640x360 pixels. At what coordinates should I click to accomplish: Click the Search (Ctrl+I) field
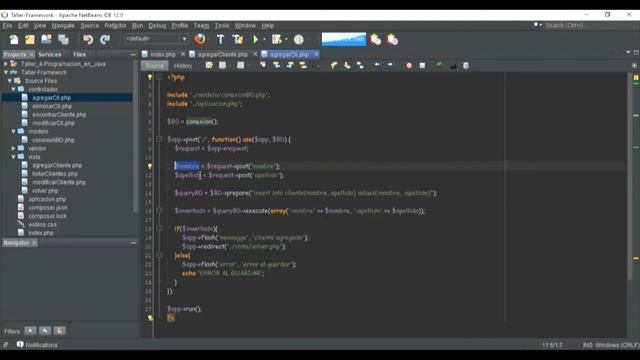click(x=585, y=25)
